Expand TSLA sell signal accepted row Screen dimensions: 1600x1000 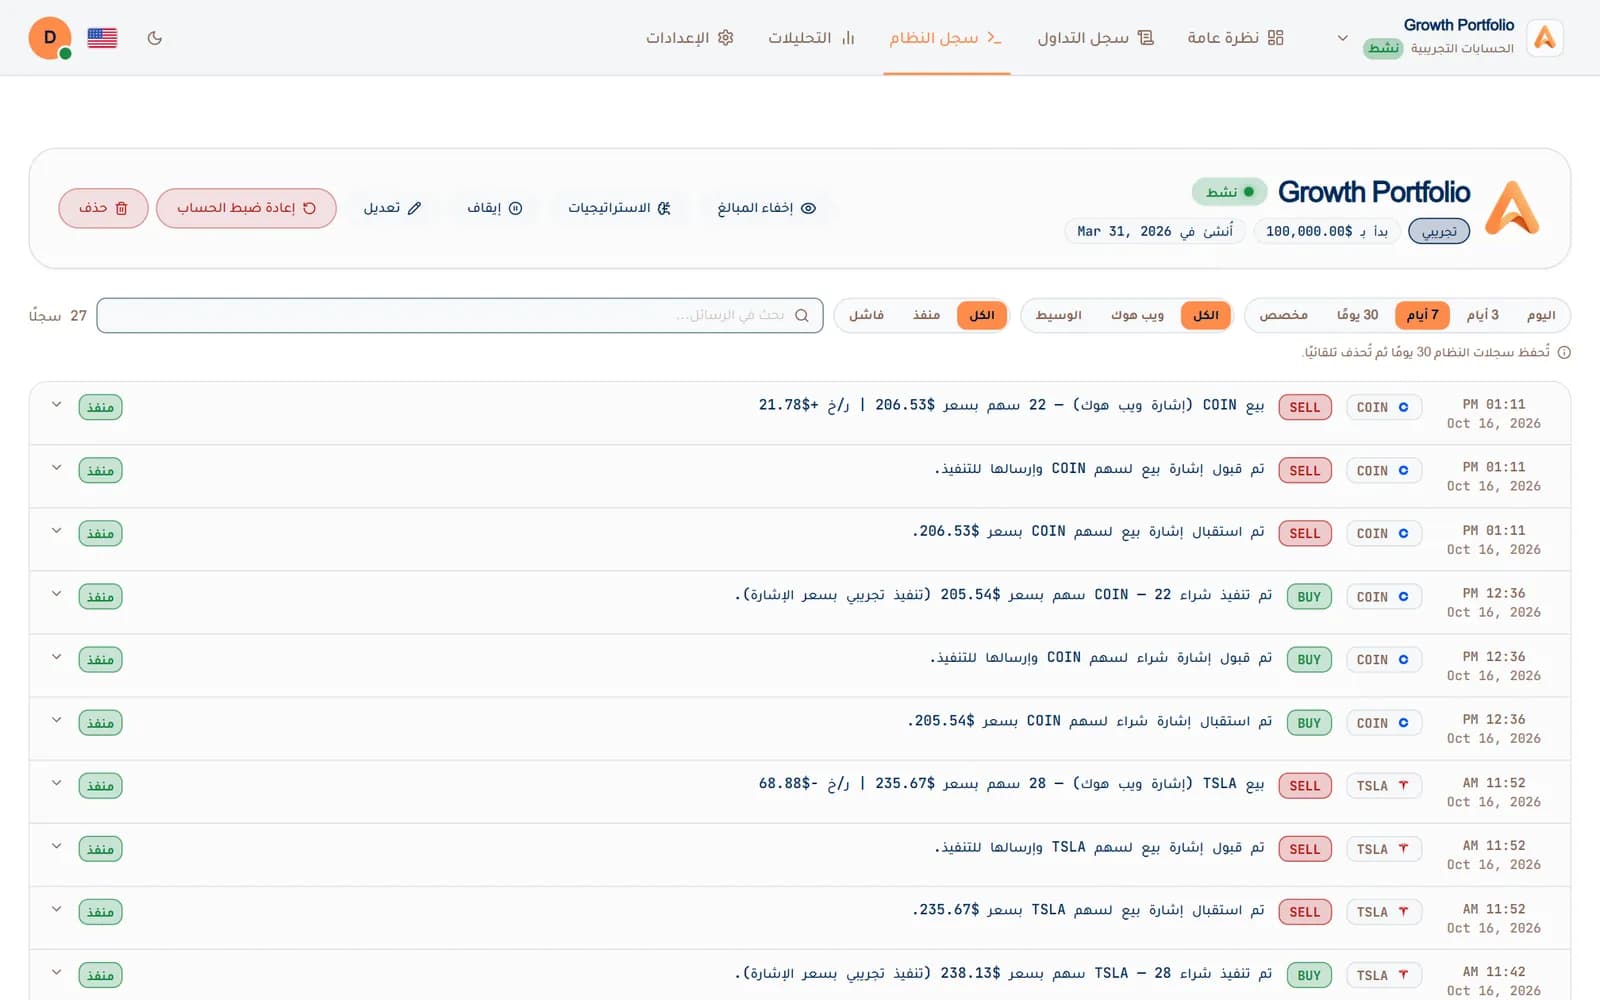pos(56,846)
